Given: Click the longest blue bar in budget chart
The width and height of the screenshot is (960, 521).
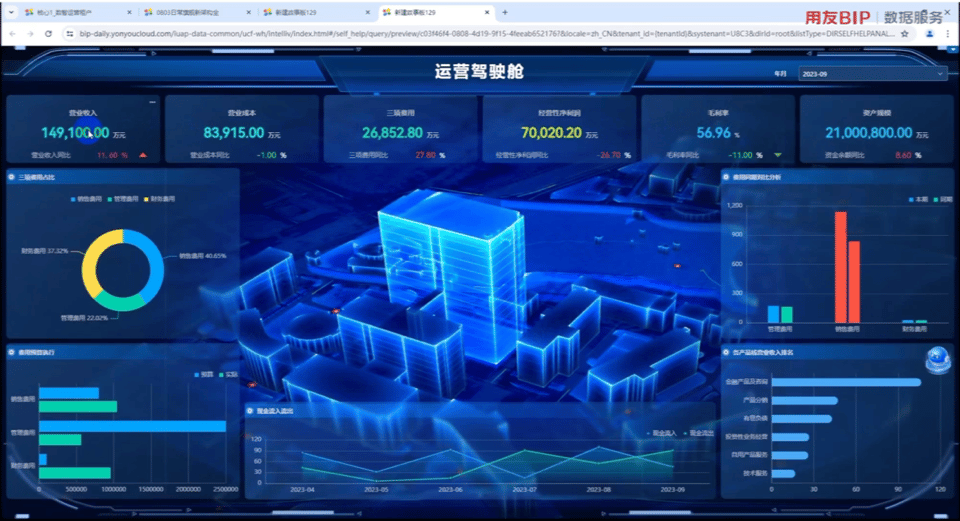Looking at the screenshot, I should click(x=132, y=426).
